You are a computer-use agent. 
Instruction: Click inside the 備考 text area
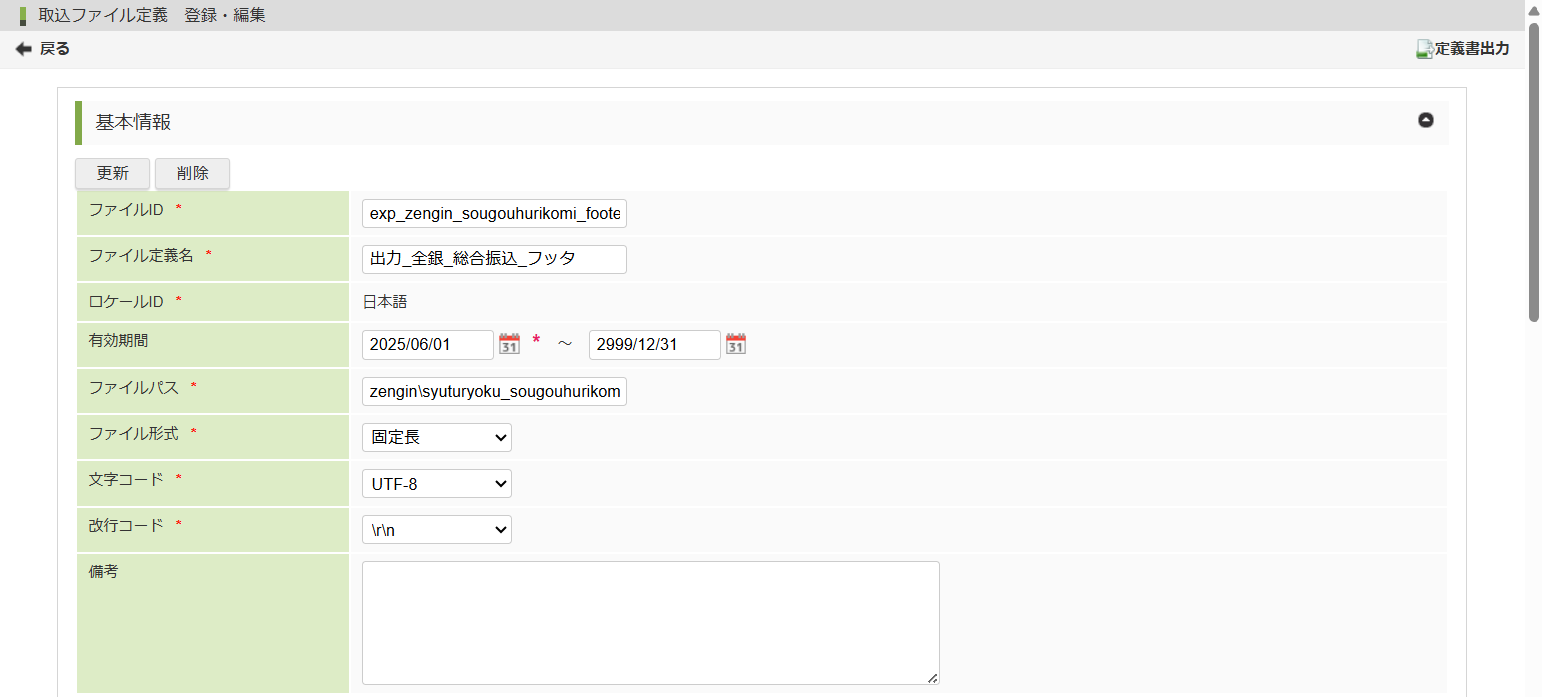point(650,622)
